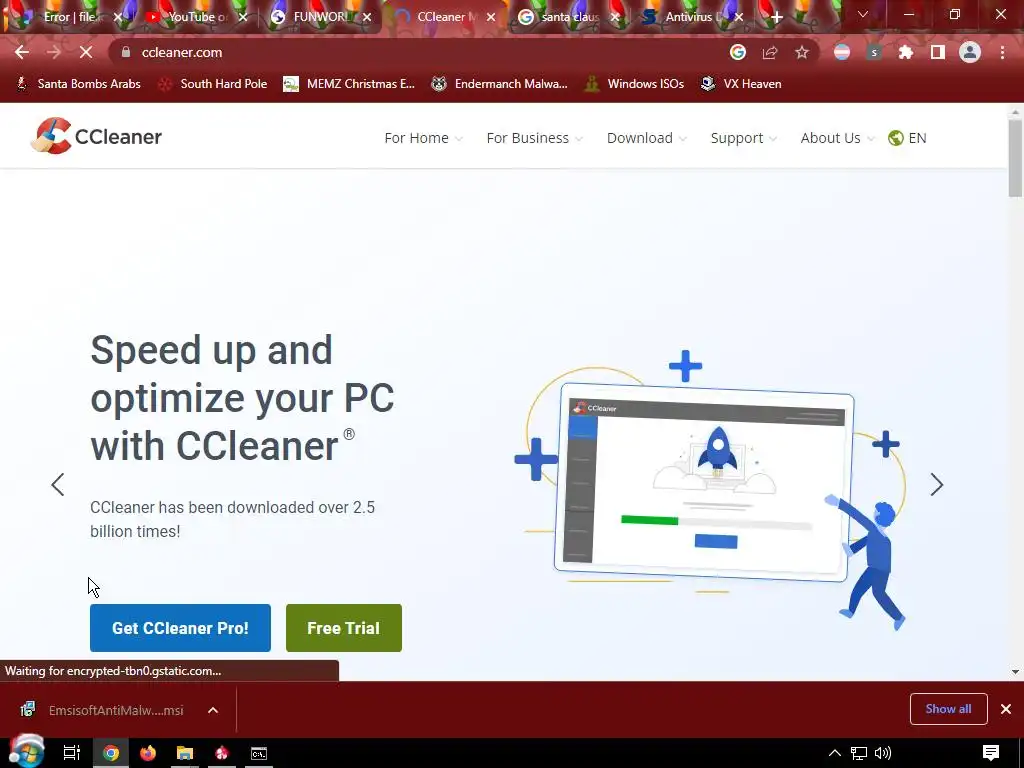
Task: Open the notifications action center
Action: [991, 753]
